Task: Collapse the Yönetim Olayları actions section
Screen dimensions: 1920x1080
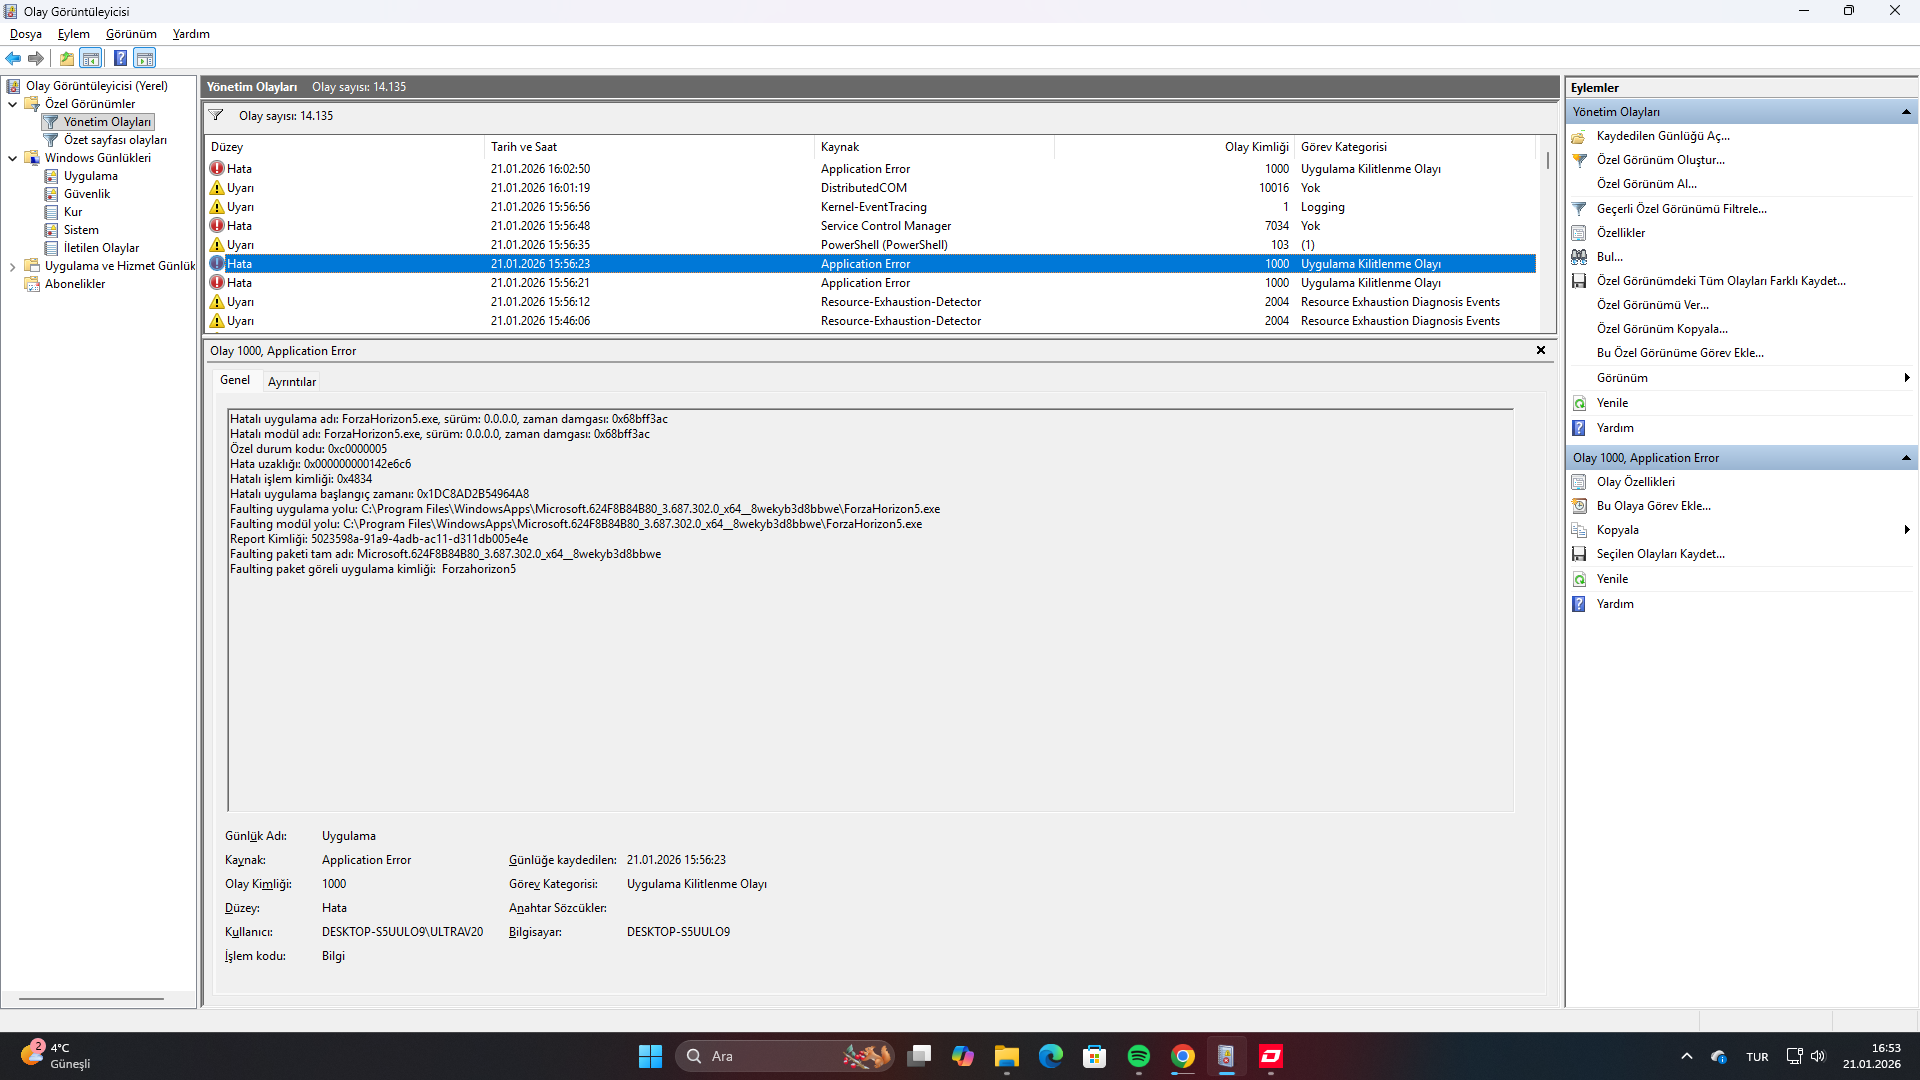Action: [1906, 112]
